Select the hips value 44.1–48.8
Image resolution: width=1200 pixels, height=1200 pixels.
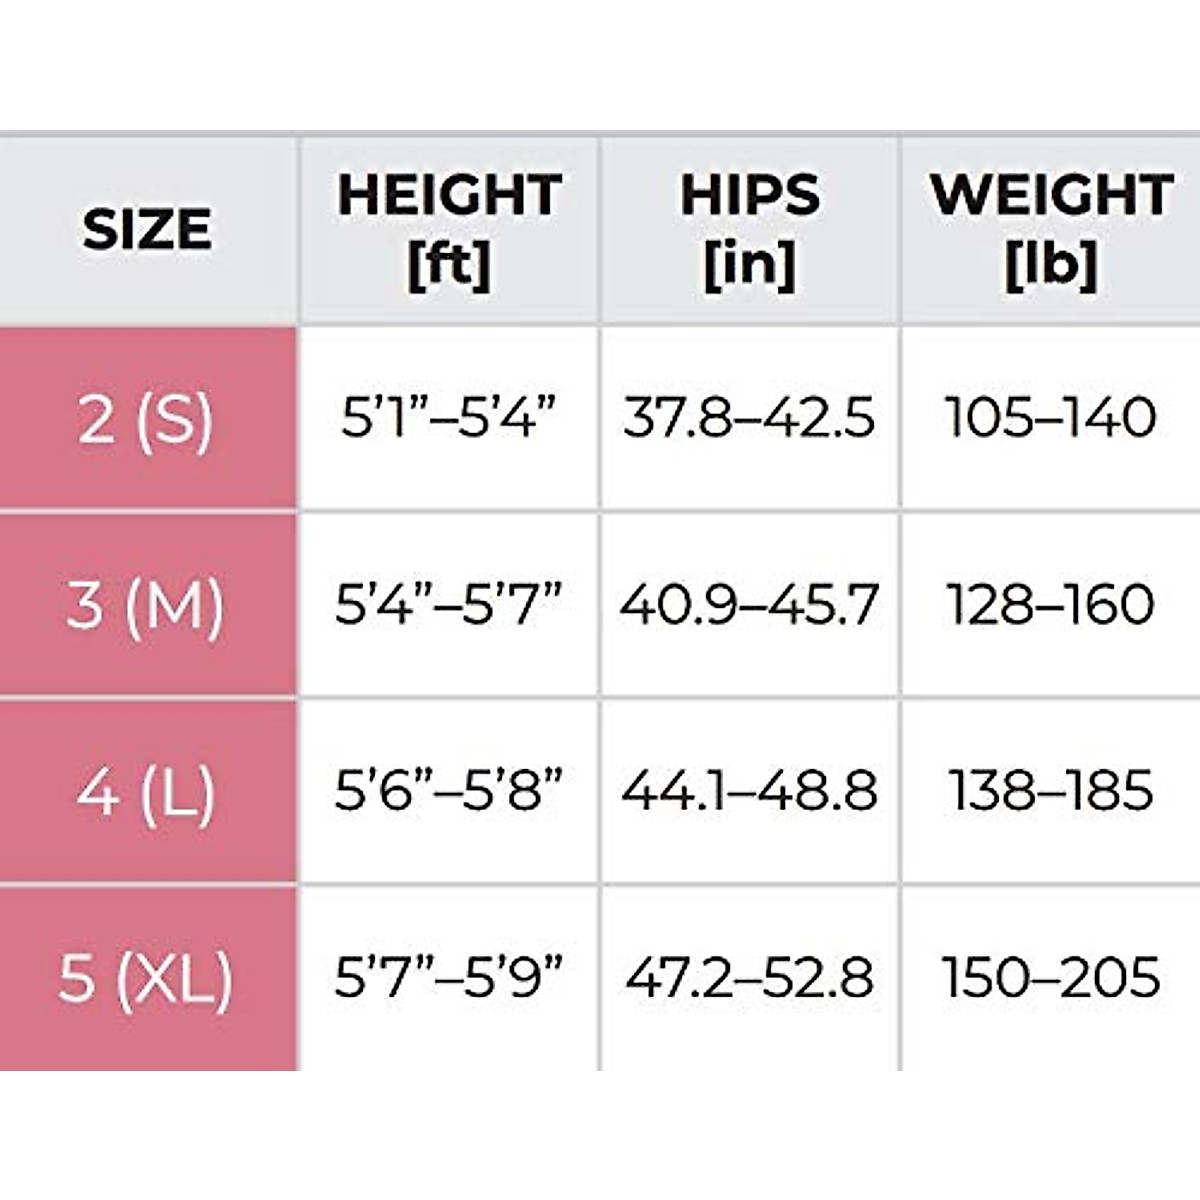(749, 791)
